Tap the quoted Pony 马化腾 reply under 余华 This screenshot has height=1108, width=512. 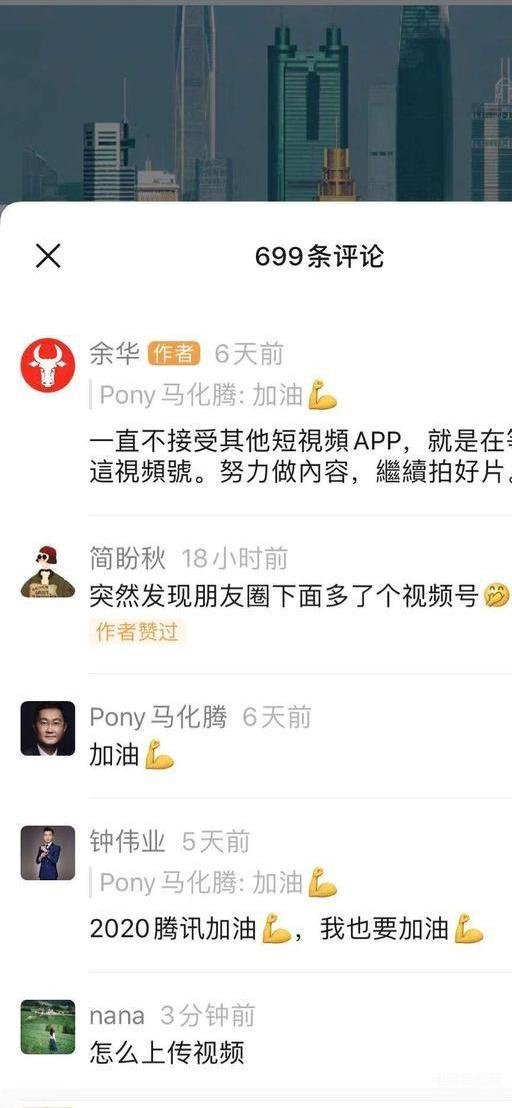(218, 396)
